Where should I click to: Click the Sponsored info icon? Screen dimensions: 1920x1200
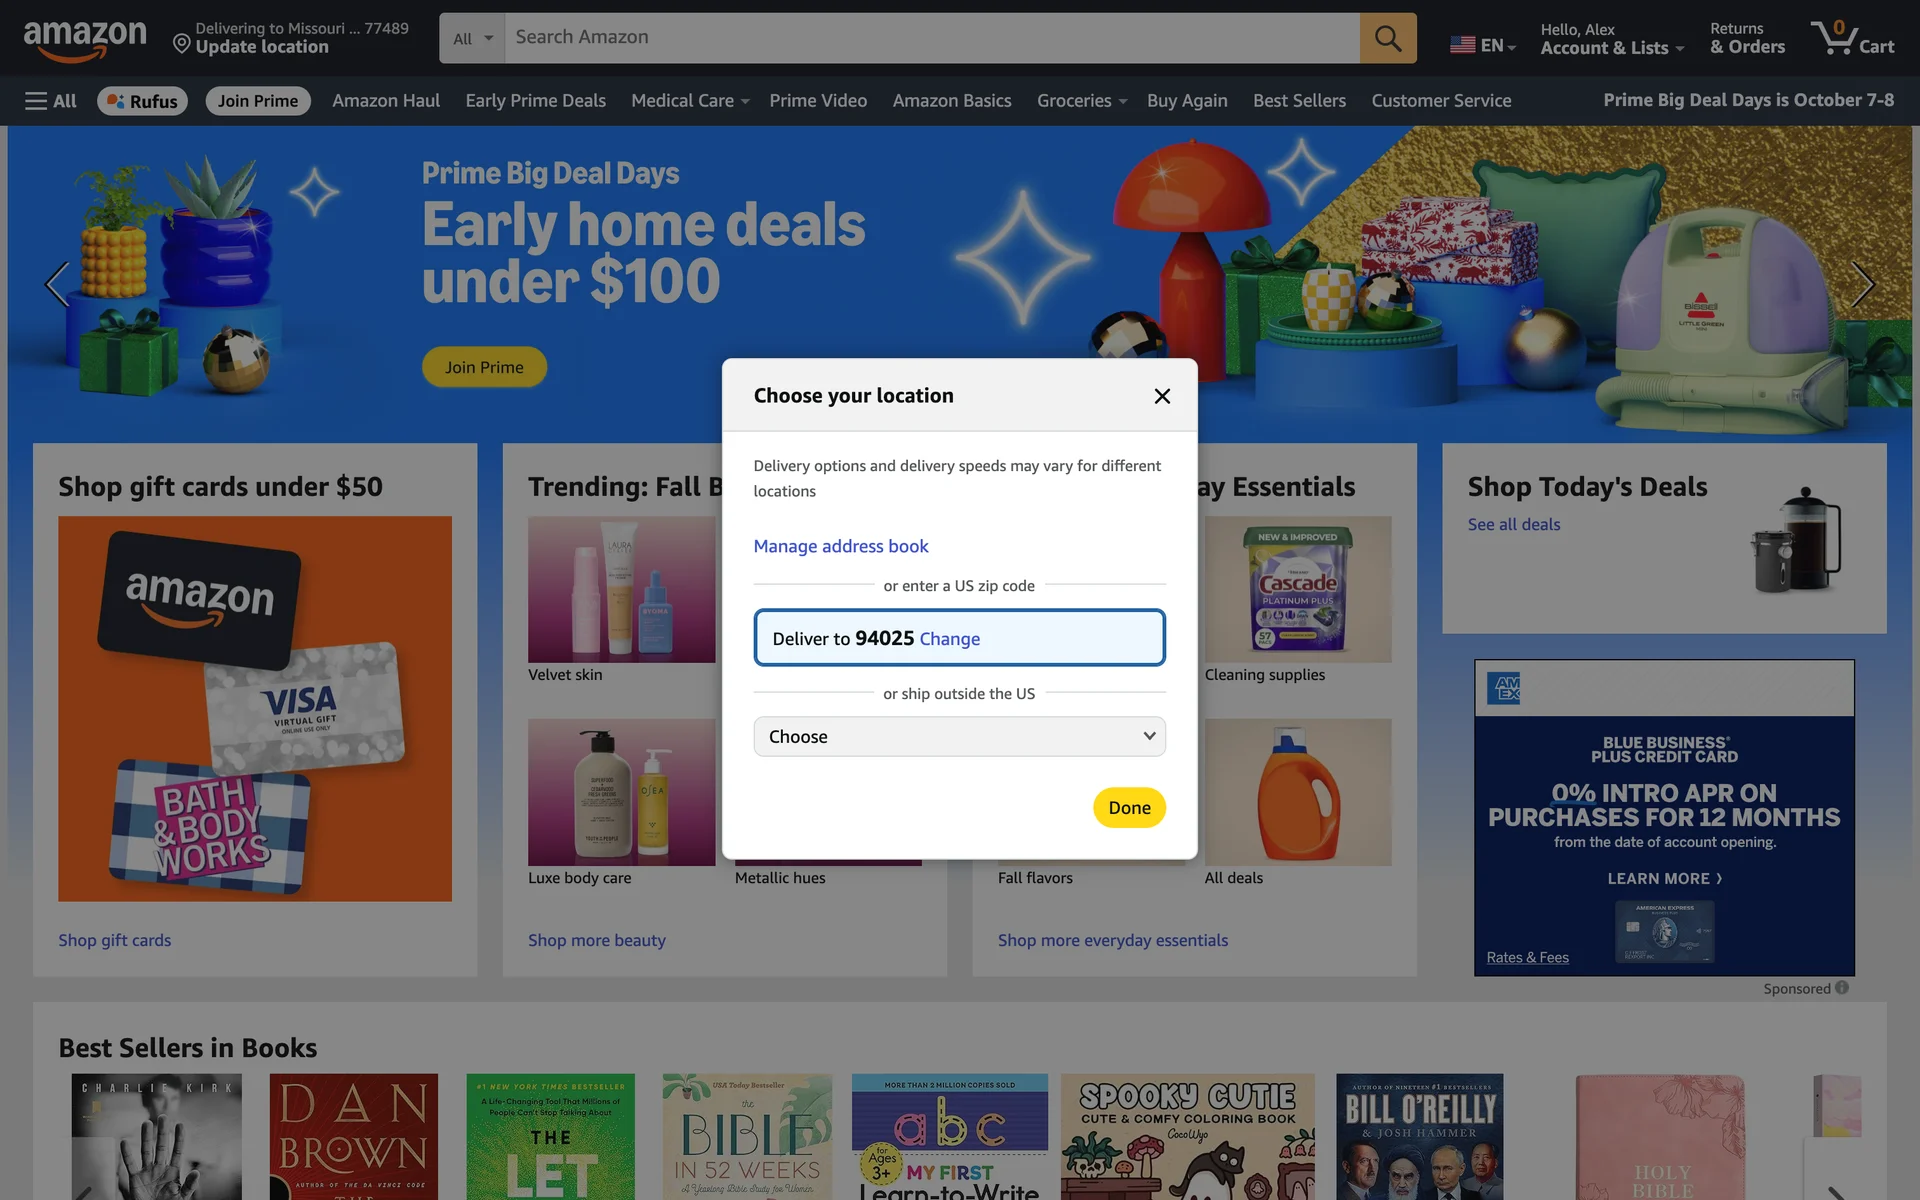[x=1842, y=988]
